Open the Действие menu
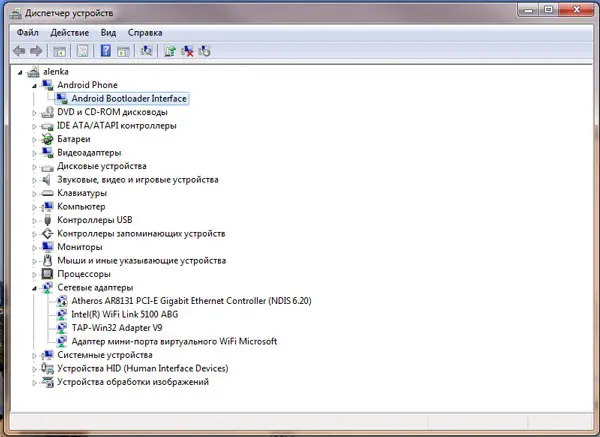The image size is (600, 437). (70, 33)
